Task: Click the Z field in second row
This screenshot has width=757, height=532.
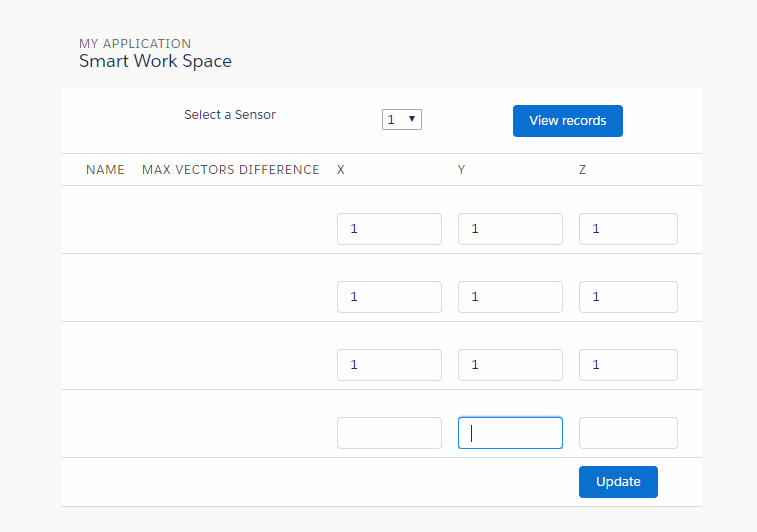Action: click(x=628, y=297)
